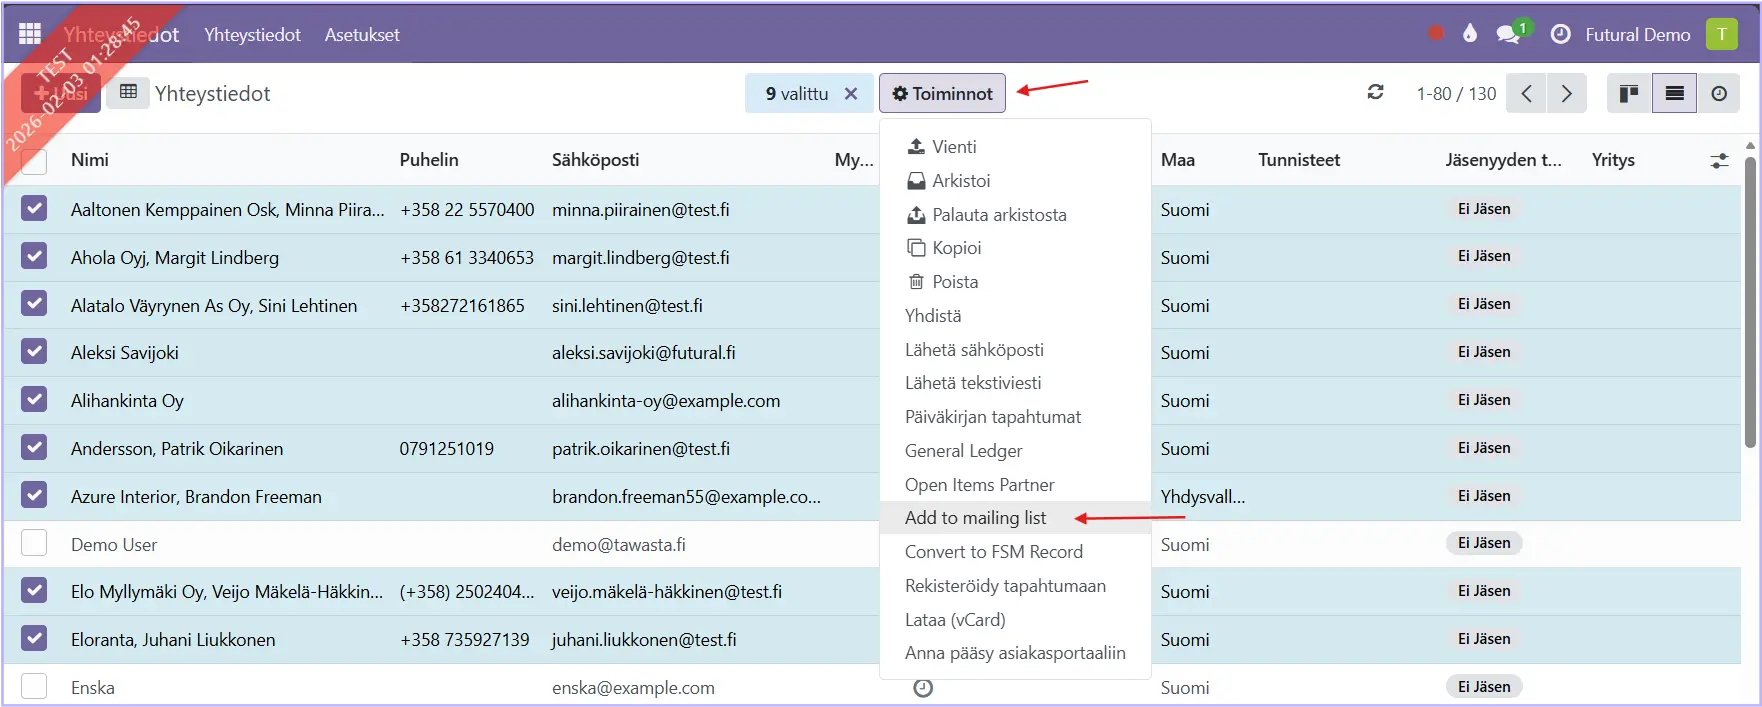The height and width of the screenshot is (707, 1762).
Task: Open the activities clock icon in navbar
Action: click(x=1560, y=34)
